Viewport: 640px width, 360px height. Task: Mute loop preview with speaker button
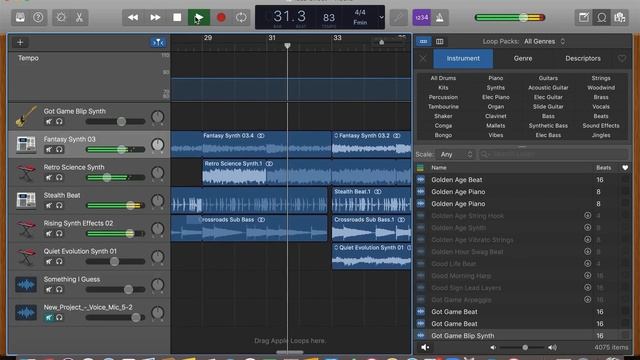point(425,347)
